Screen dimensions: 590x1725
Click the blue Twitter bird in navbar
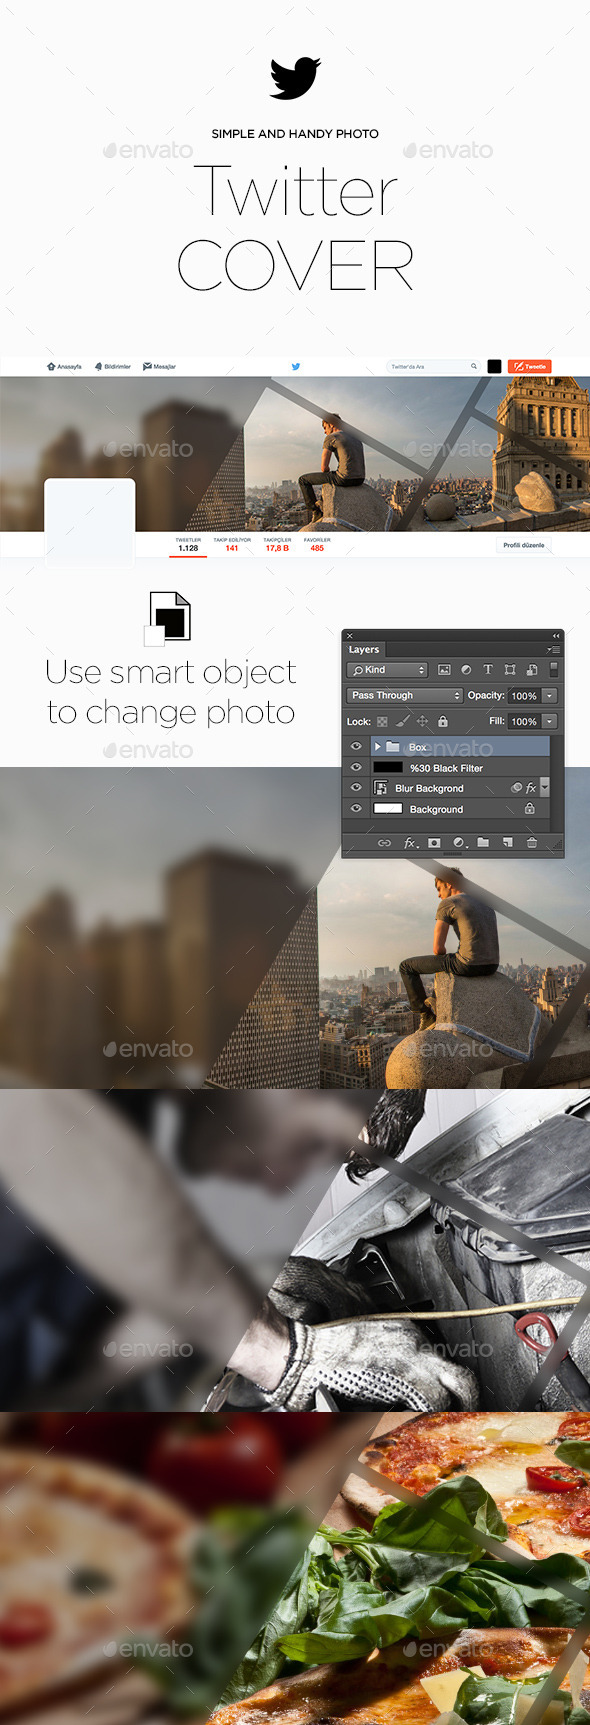296,367
